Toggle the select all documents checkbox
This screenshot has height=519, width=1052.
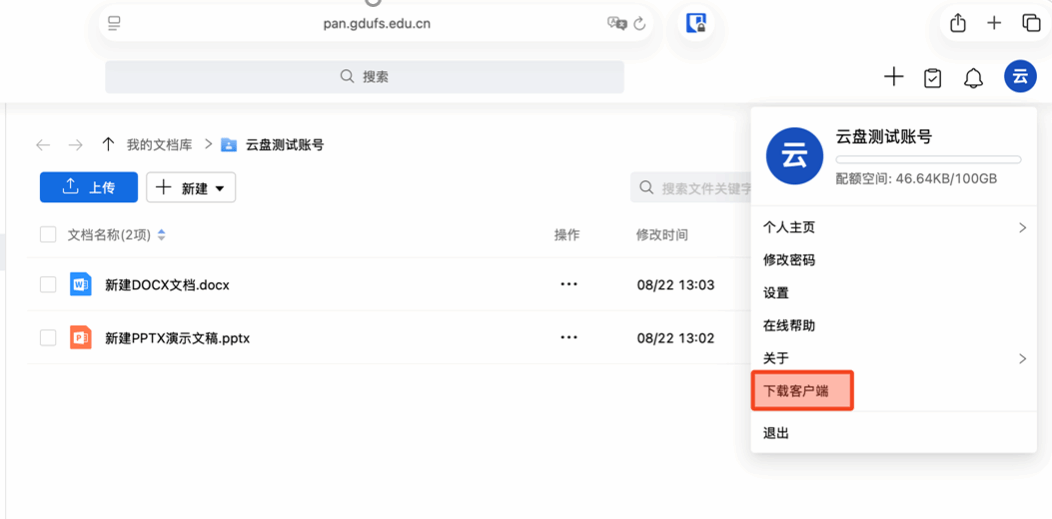pos(48,235)
